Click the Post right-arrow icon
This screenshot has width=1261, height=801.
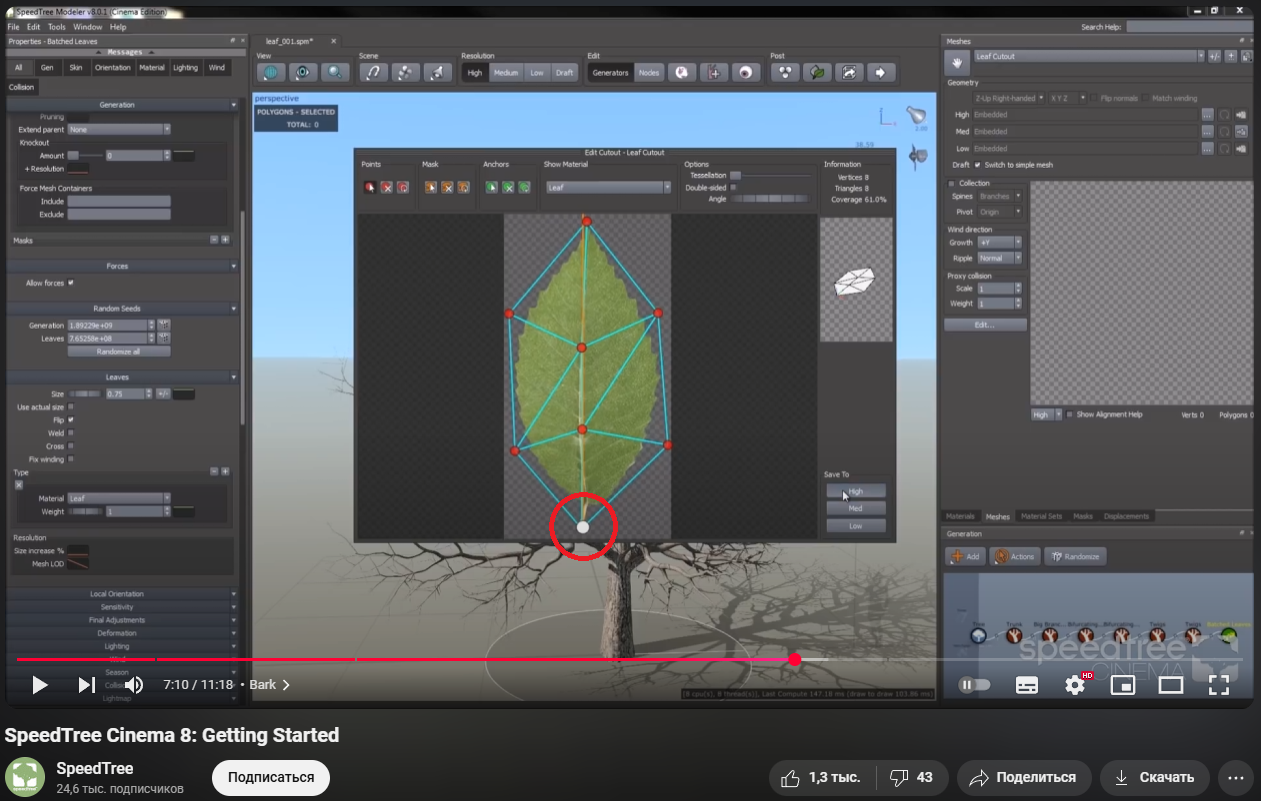pyautogui.click(x=881, y=72)
